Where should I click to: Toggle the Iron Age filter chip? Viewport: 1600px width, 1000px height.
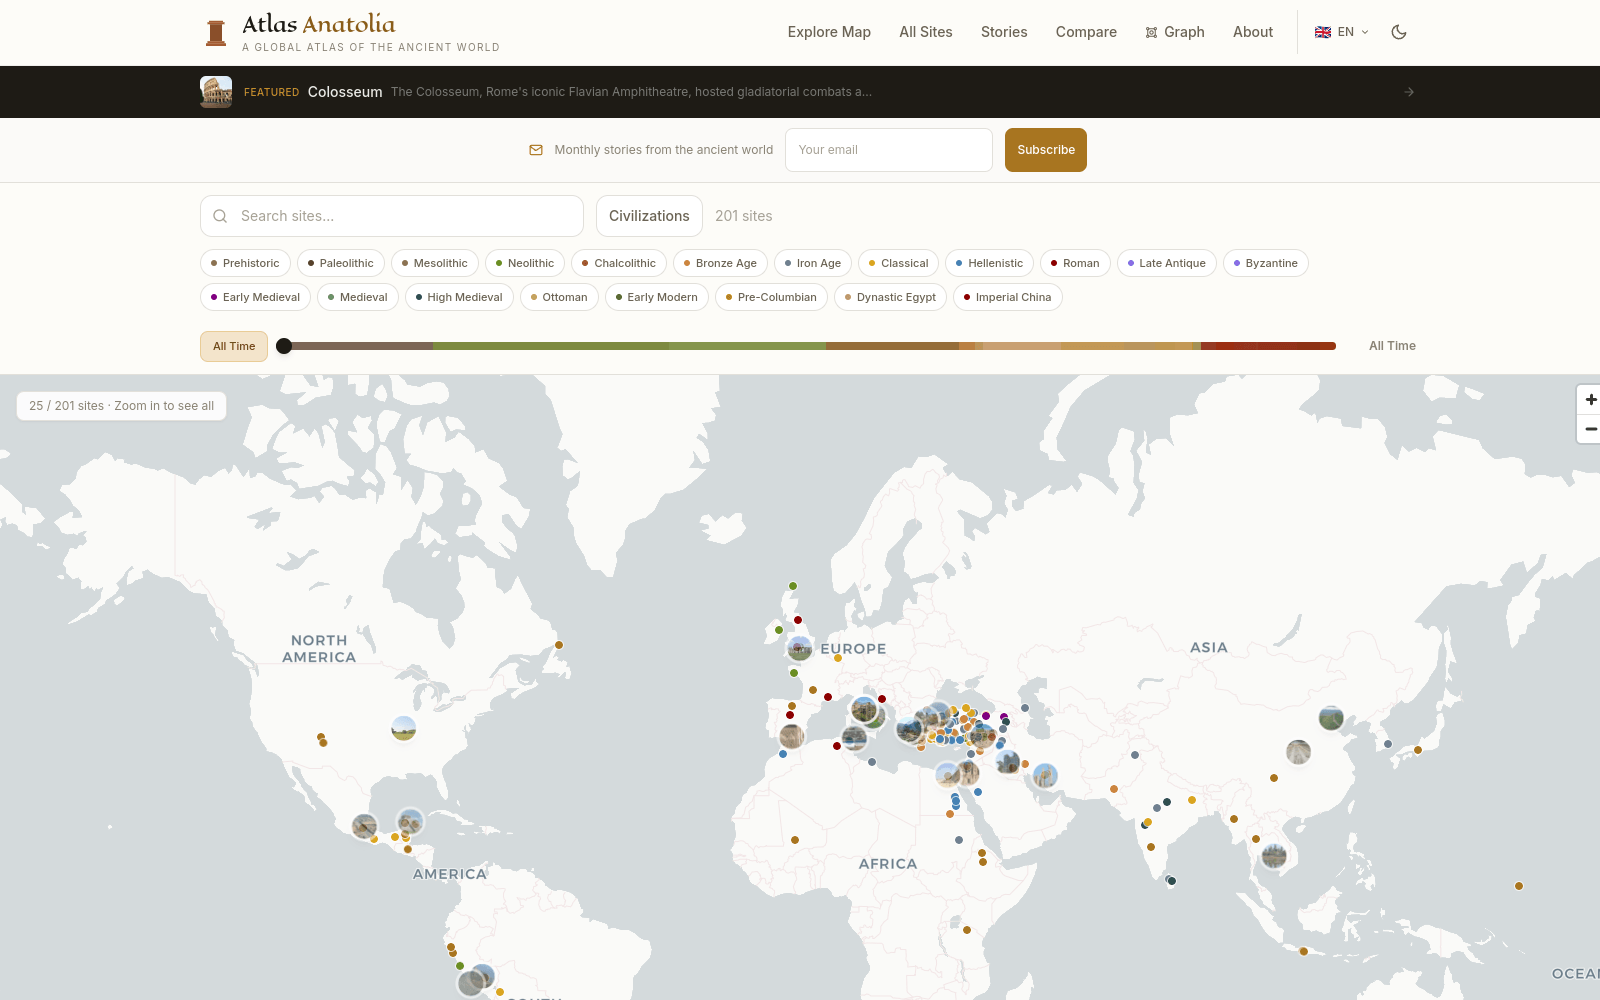(x=813, y=263)
